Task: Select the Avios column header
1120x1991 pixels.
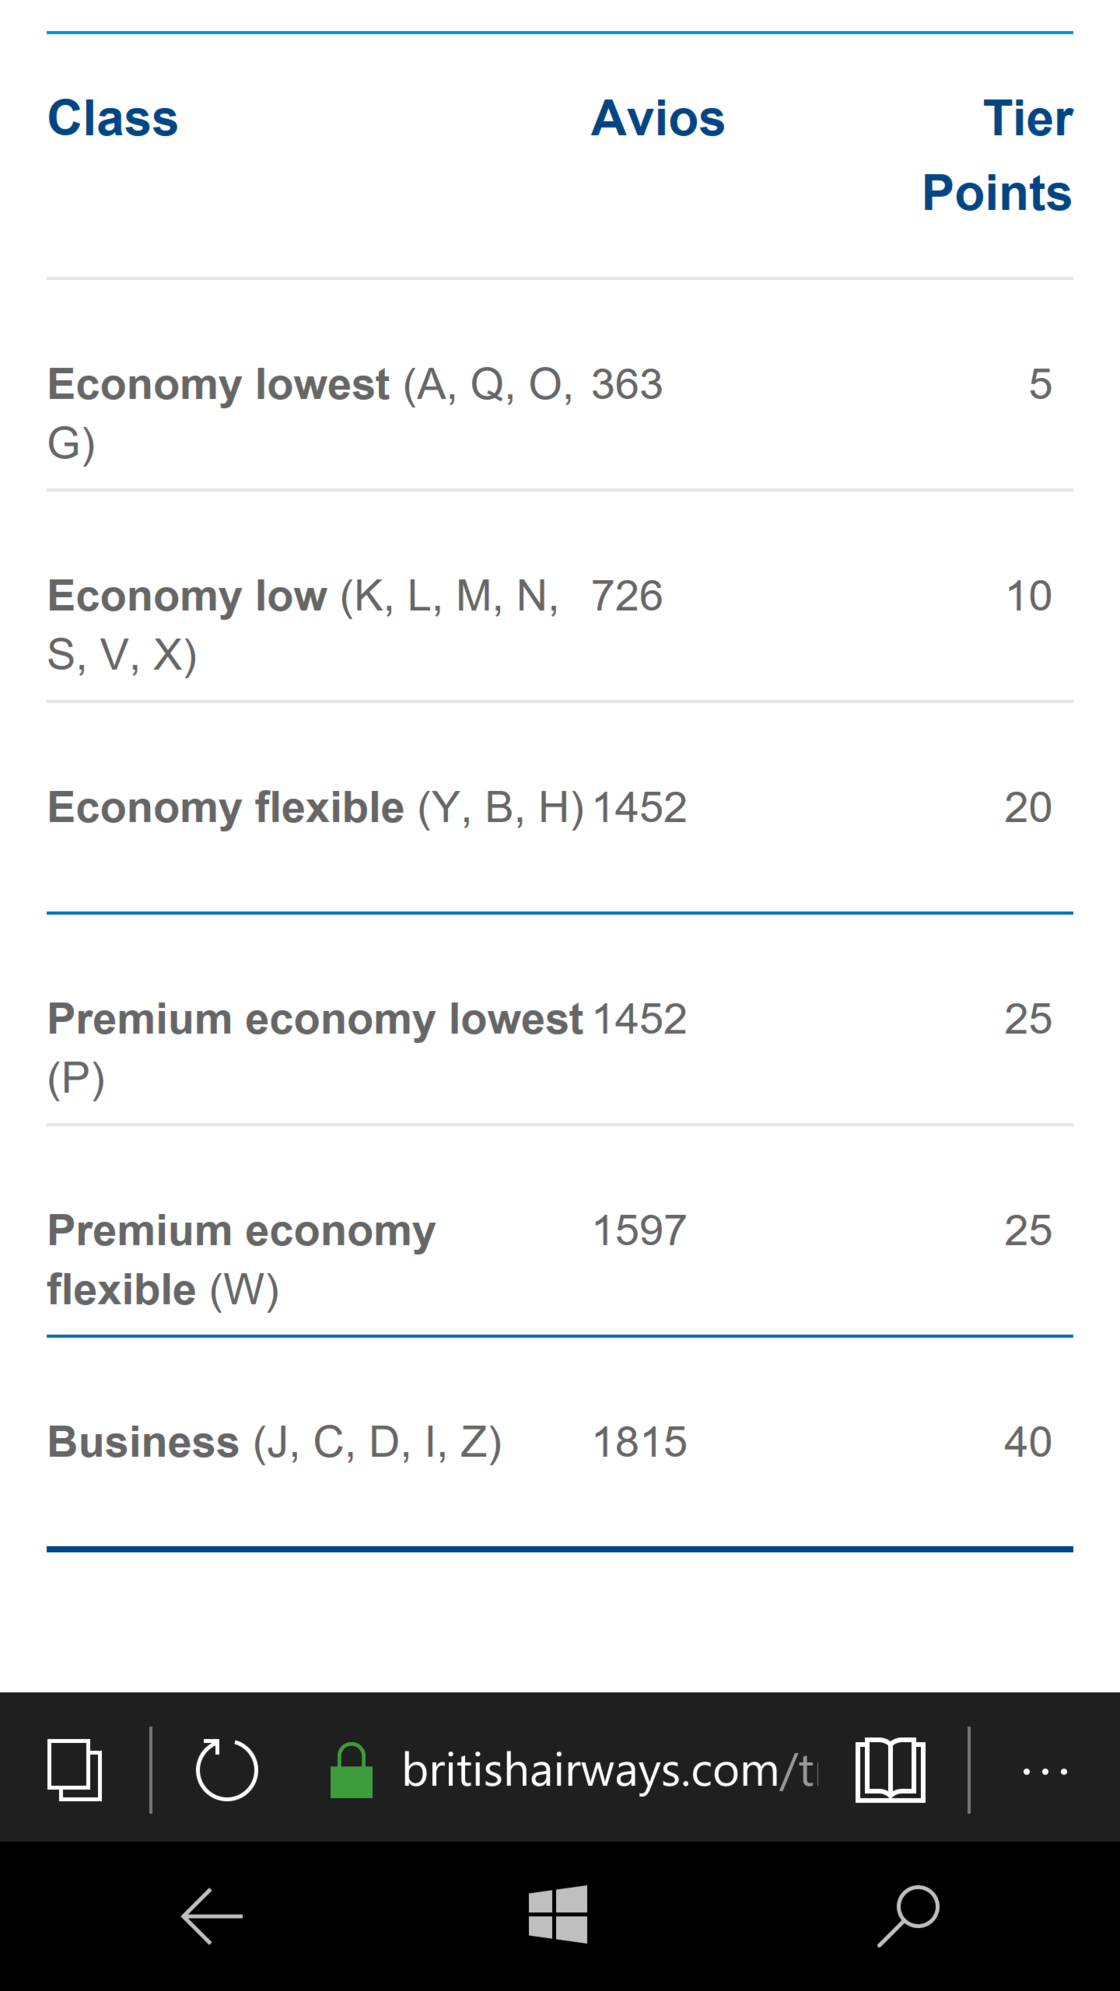Action: pos(657,119)
